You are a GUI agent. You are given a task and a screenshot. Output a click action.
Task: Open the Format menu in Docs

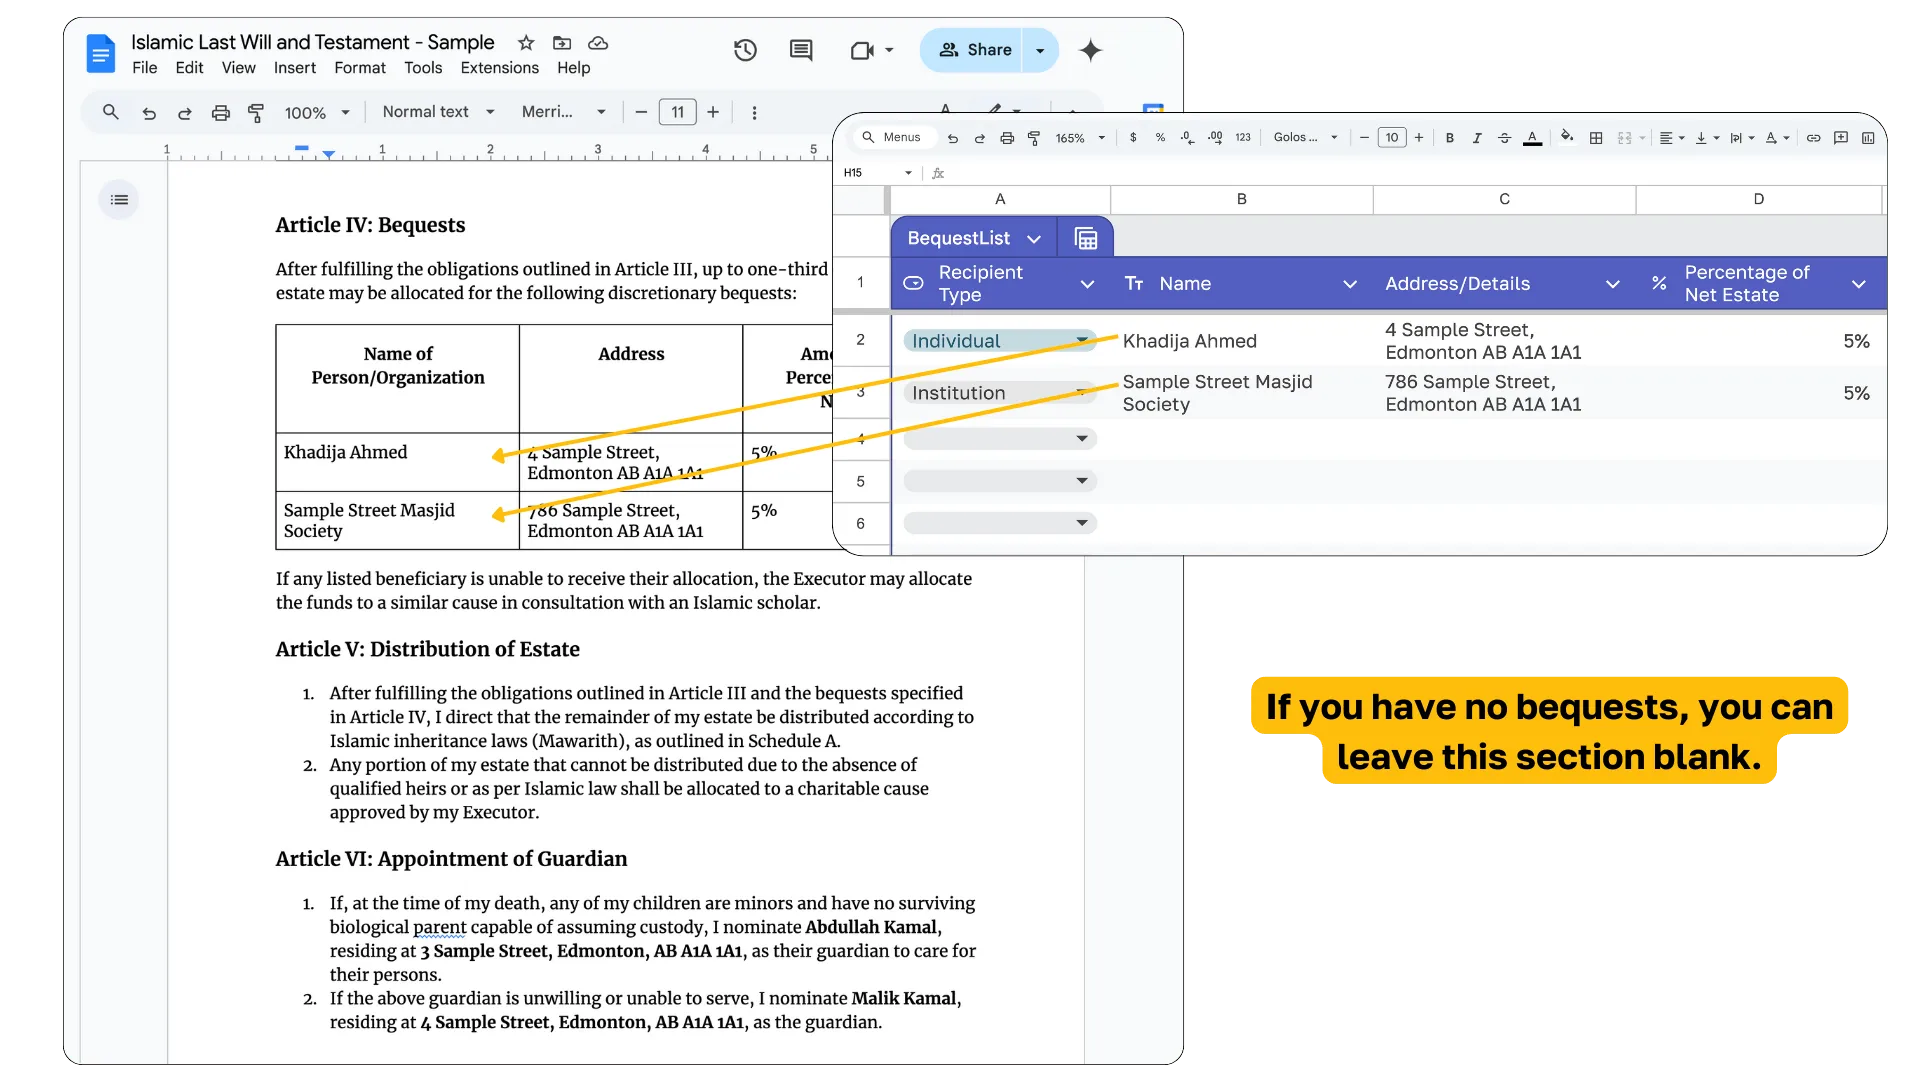360,68
